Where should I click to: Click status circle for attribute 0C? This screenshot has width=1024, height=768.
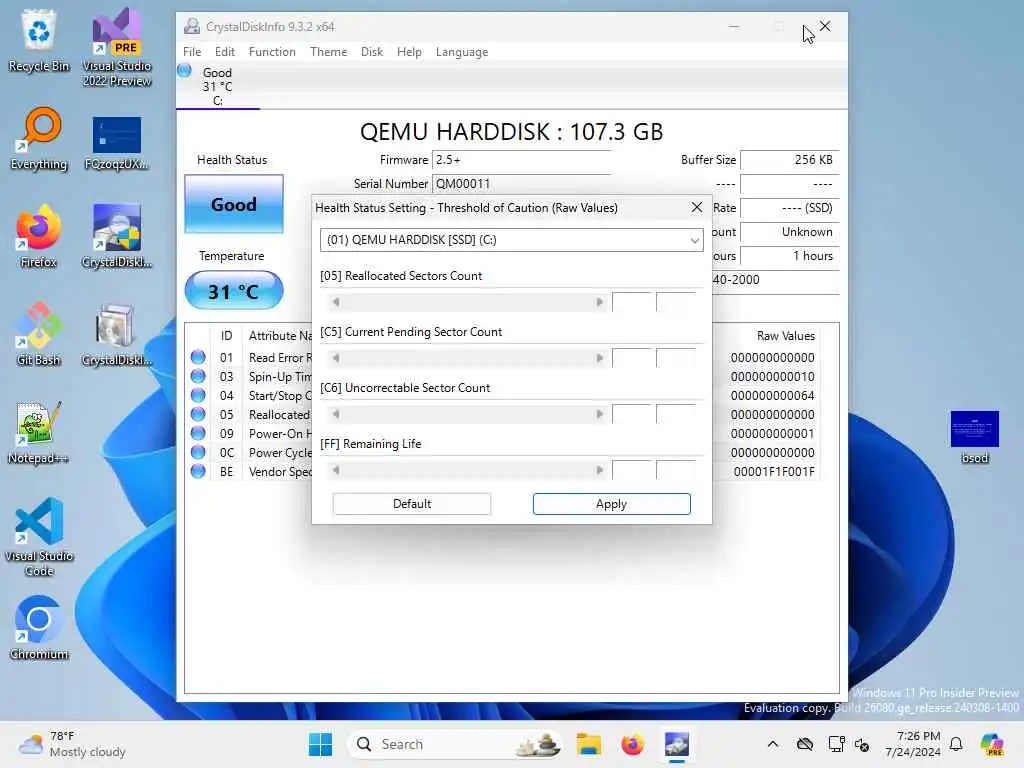coord(198,452)
